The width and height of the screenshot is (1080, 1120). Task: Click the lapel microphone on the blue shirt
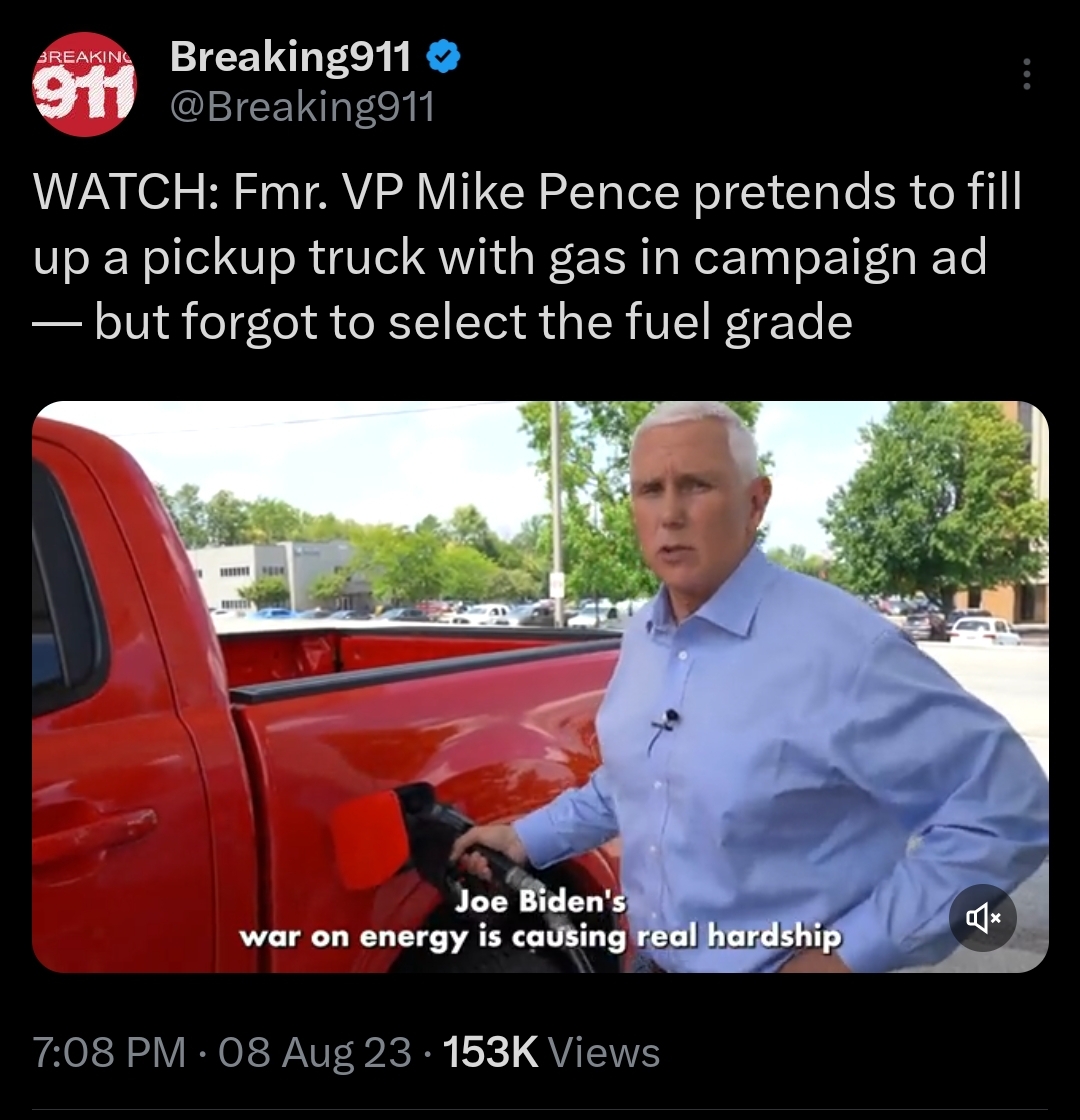pos(670,716)
